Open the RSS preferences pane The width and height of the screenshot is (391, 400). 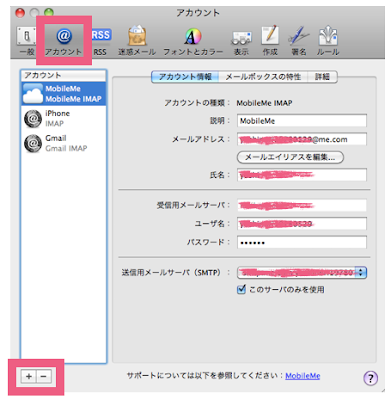[x=100, y=41]
